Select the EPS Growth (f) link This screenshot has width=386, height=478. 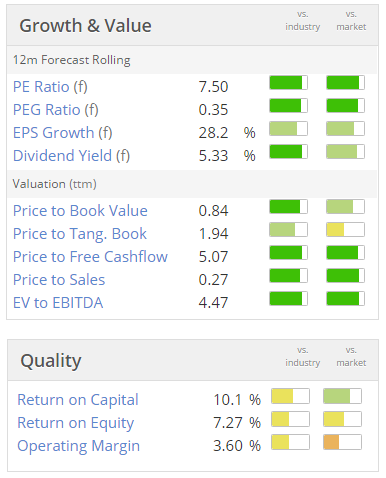point(63,133)
